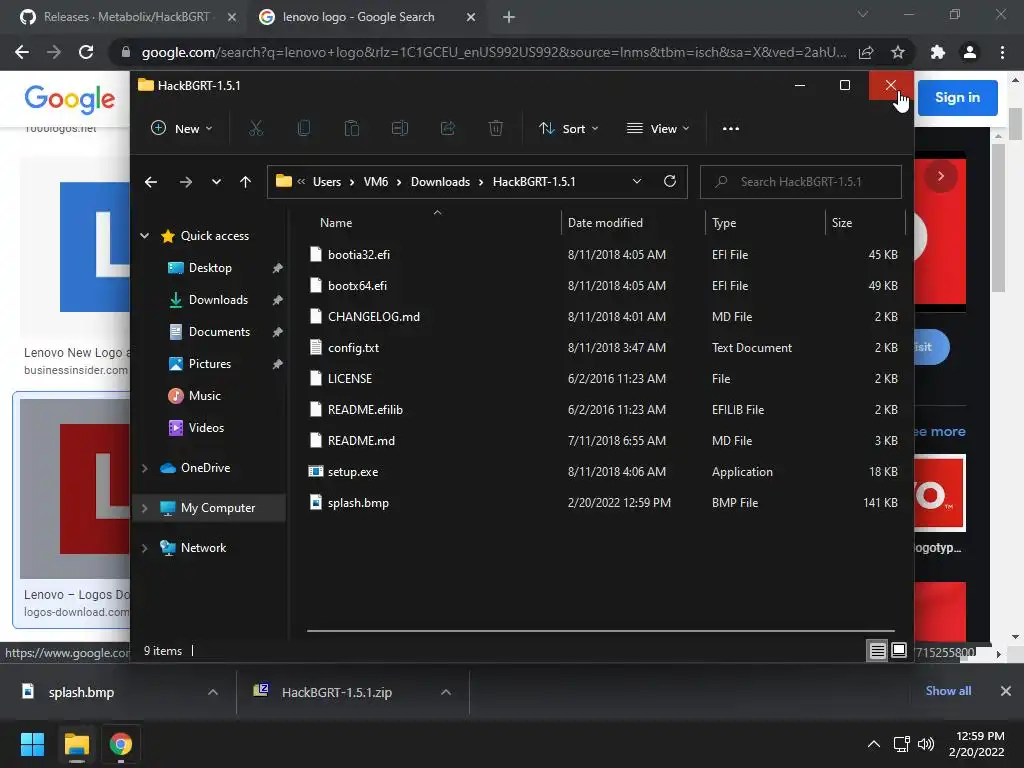Click the volume icon in system tray
The height and width of the screenshot is (768, 1024).
pos(926,744)
